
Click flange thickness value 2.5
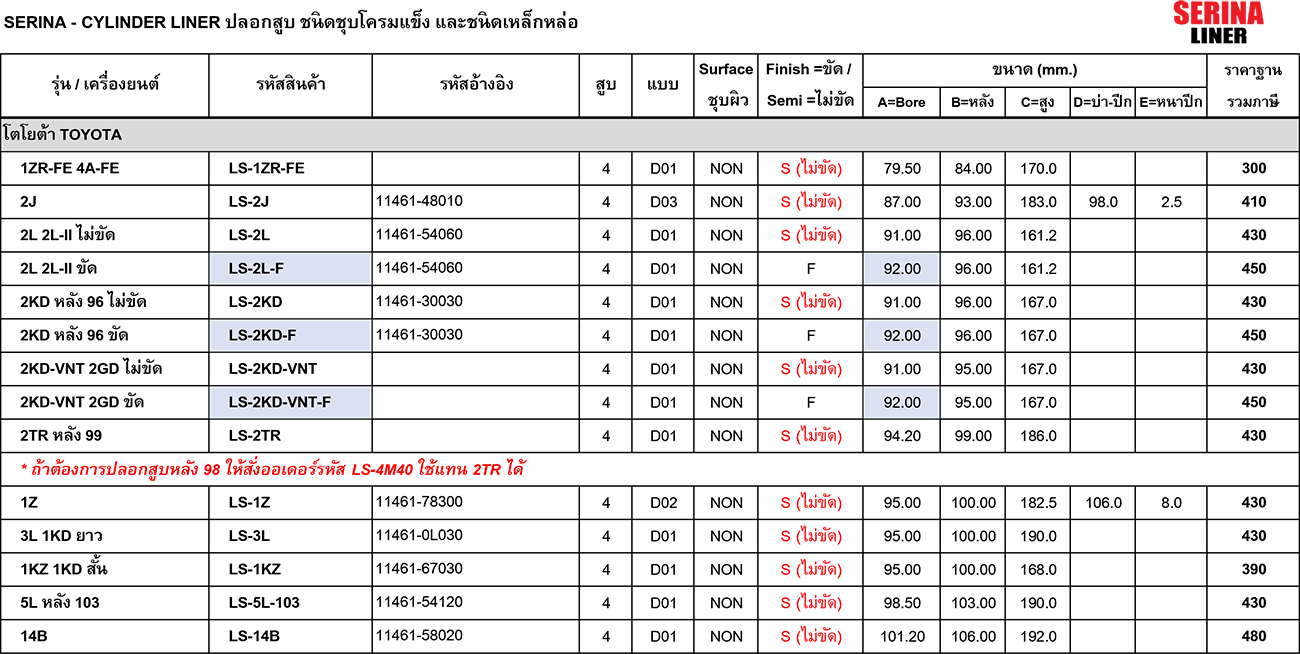[x=1171, y=202]
